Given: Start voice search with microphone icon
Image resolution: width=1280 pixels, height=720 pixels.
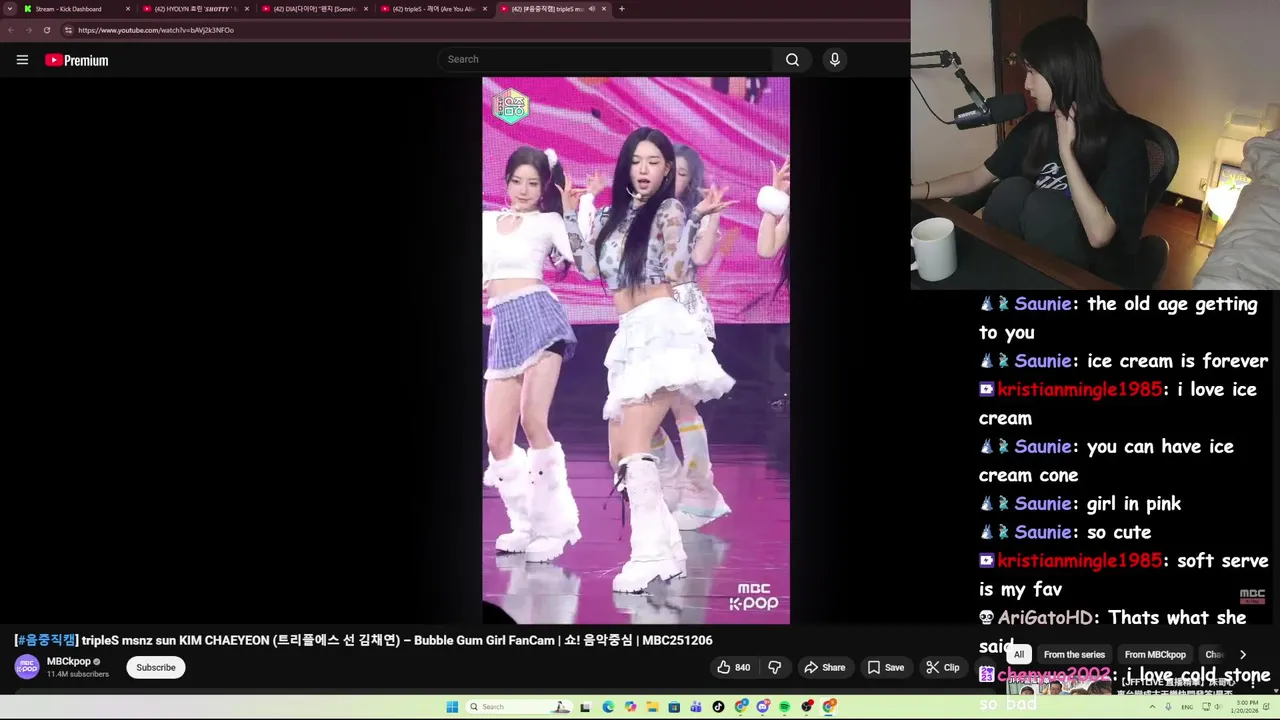Looking at the screenshot, I should coord(835,59).
